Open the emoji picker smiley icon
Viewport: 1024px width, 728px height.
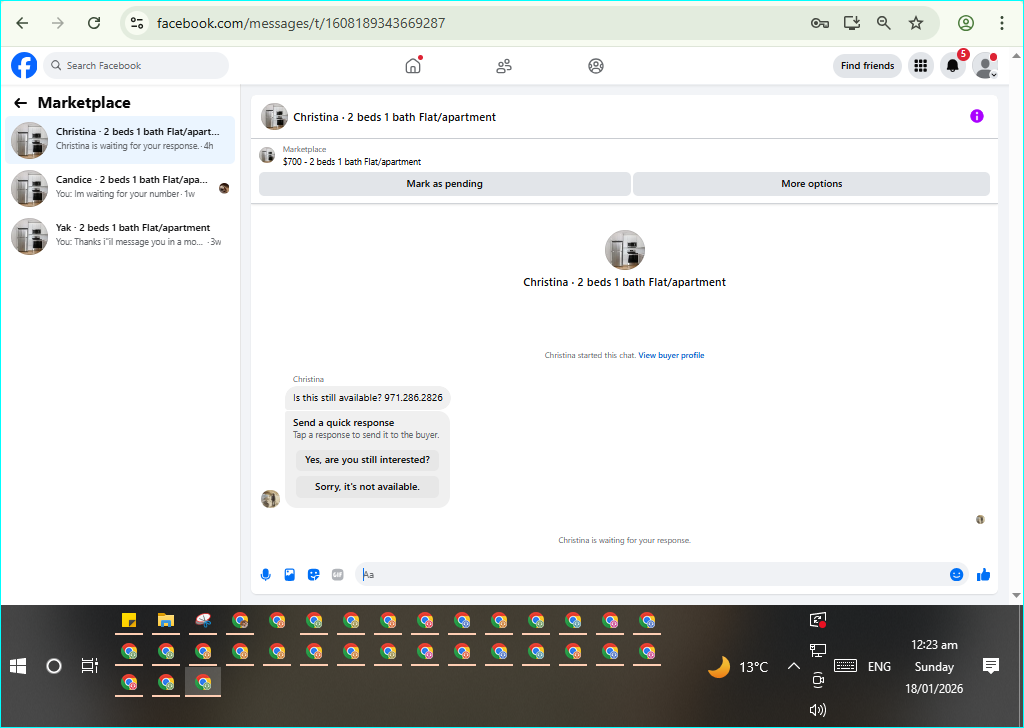coord(957,575)
